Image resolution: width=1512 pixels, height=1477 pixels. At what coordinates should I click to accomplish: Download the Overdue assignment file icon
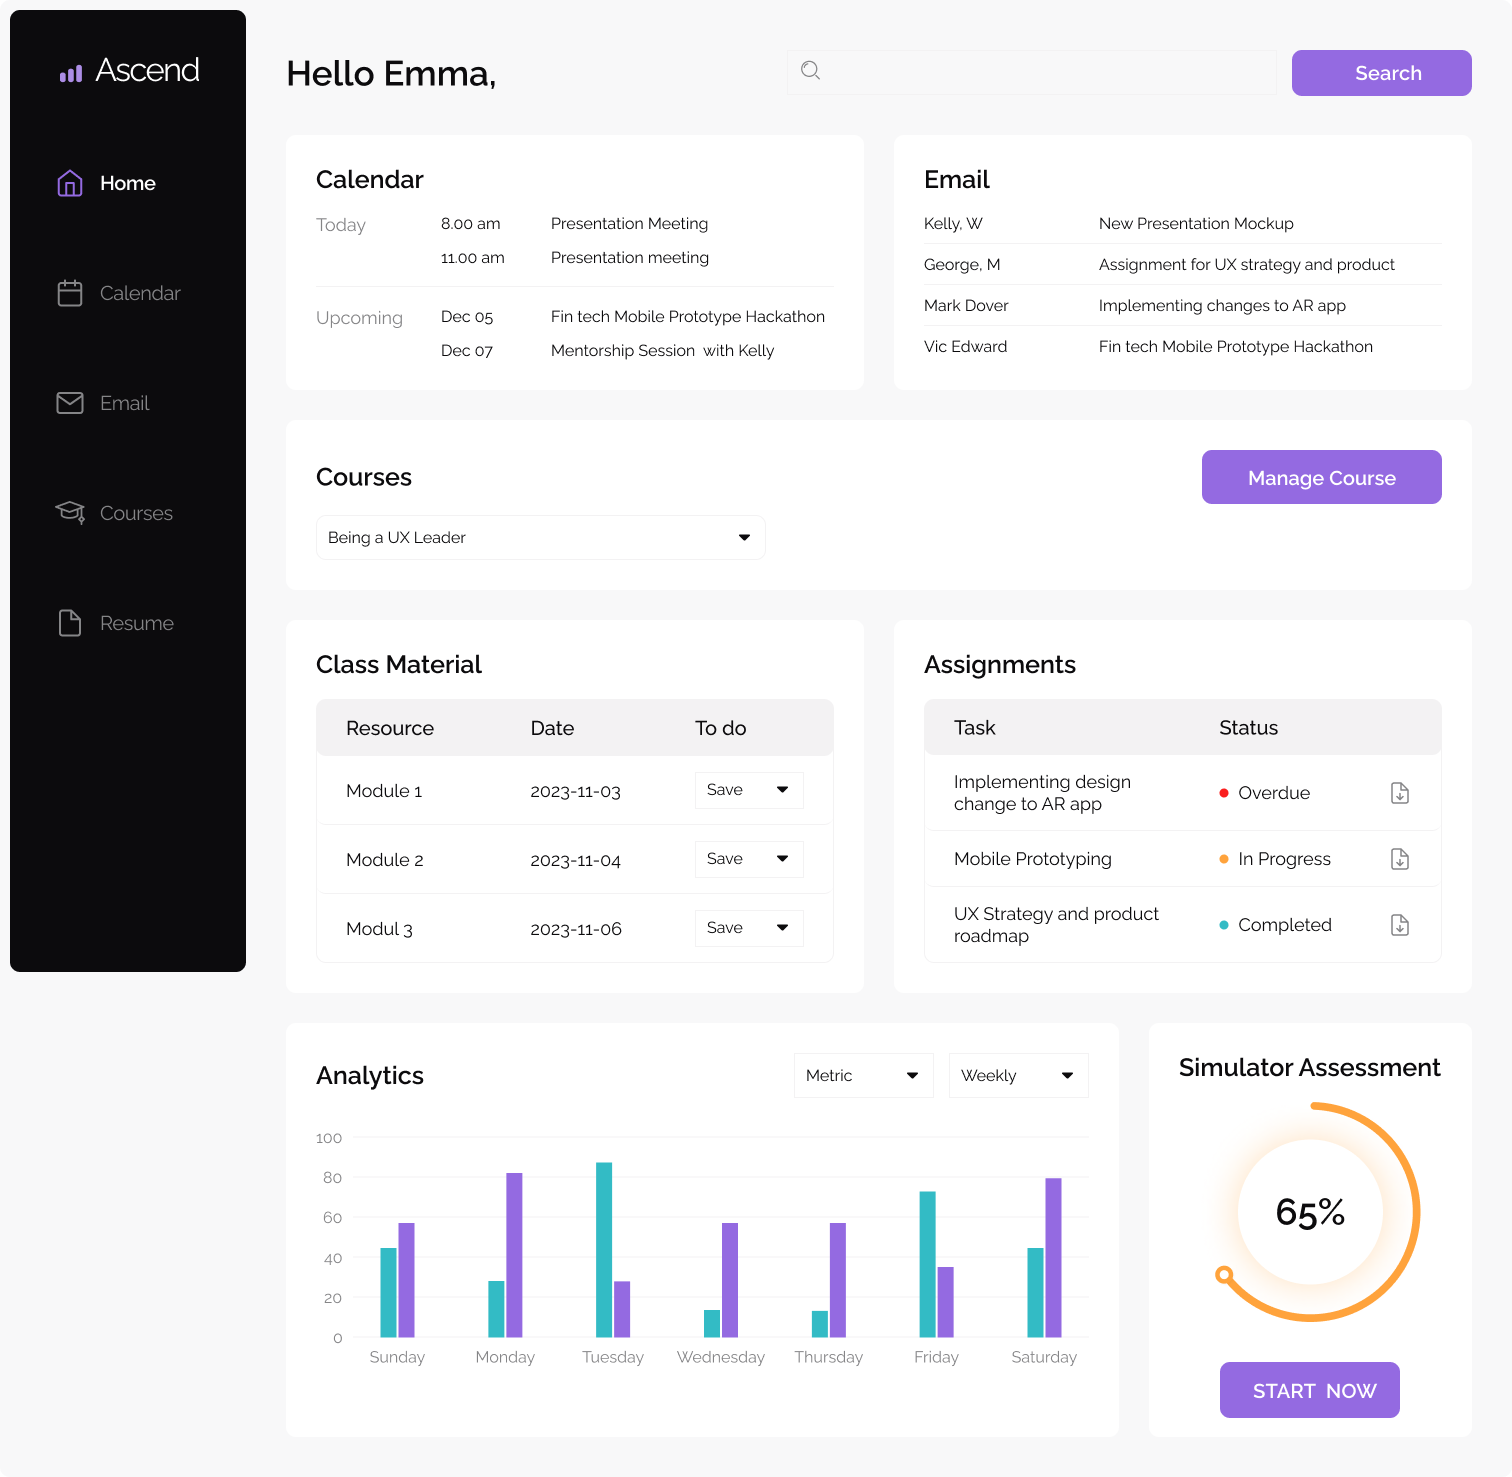tap(1400, 793)
